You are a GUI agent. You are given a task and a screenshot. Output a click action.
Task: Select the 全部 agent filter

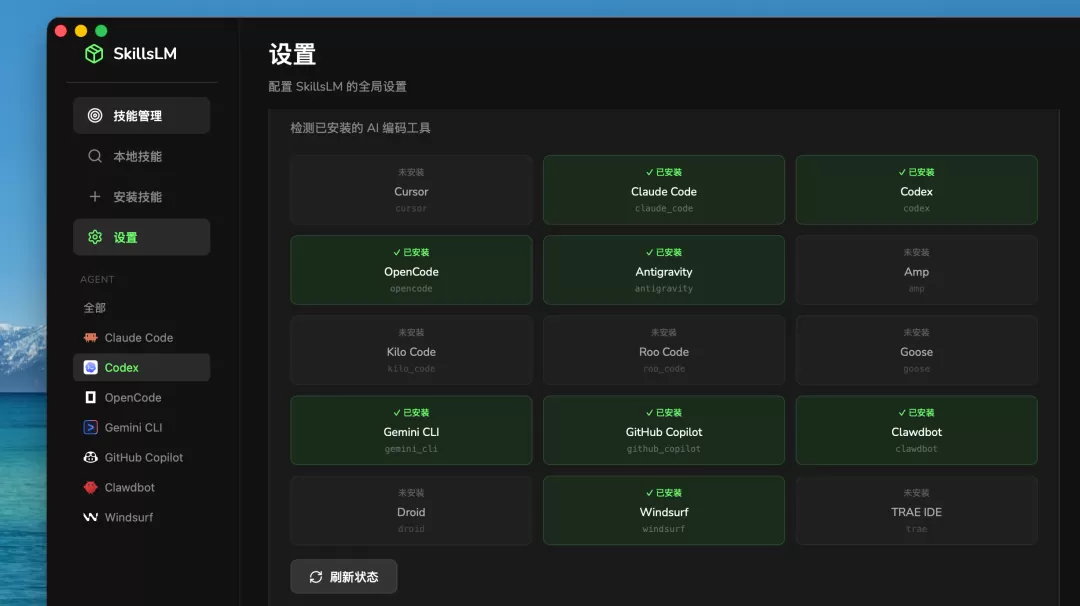point(141,308)
